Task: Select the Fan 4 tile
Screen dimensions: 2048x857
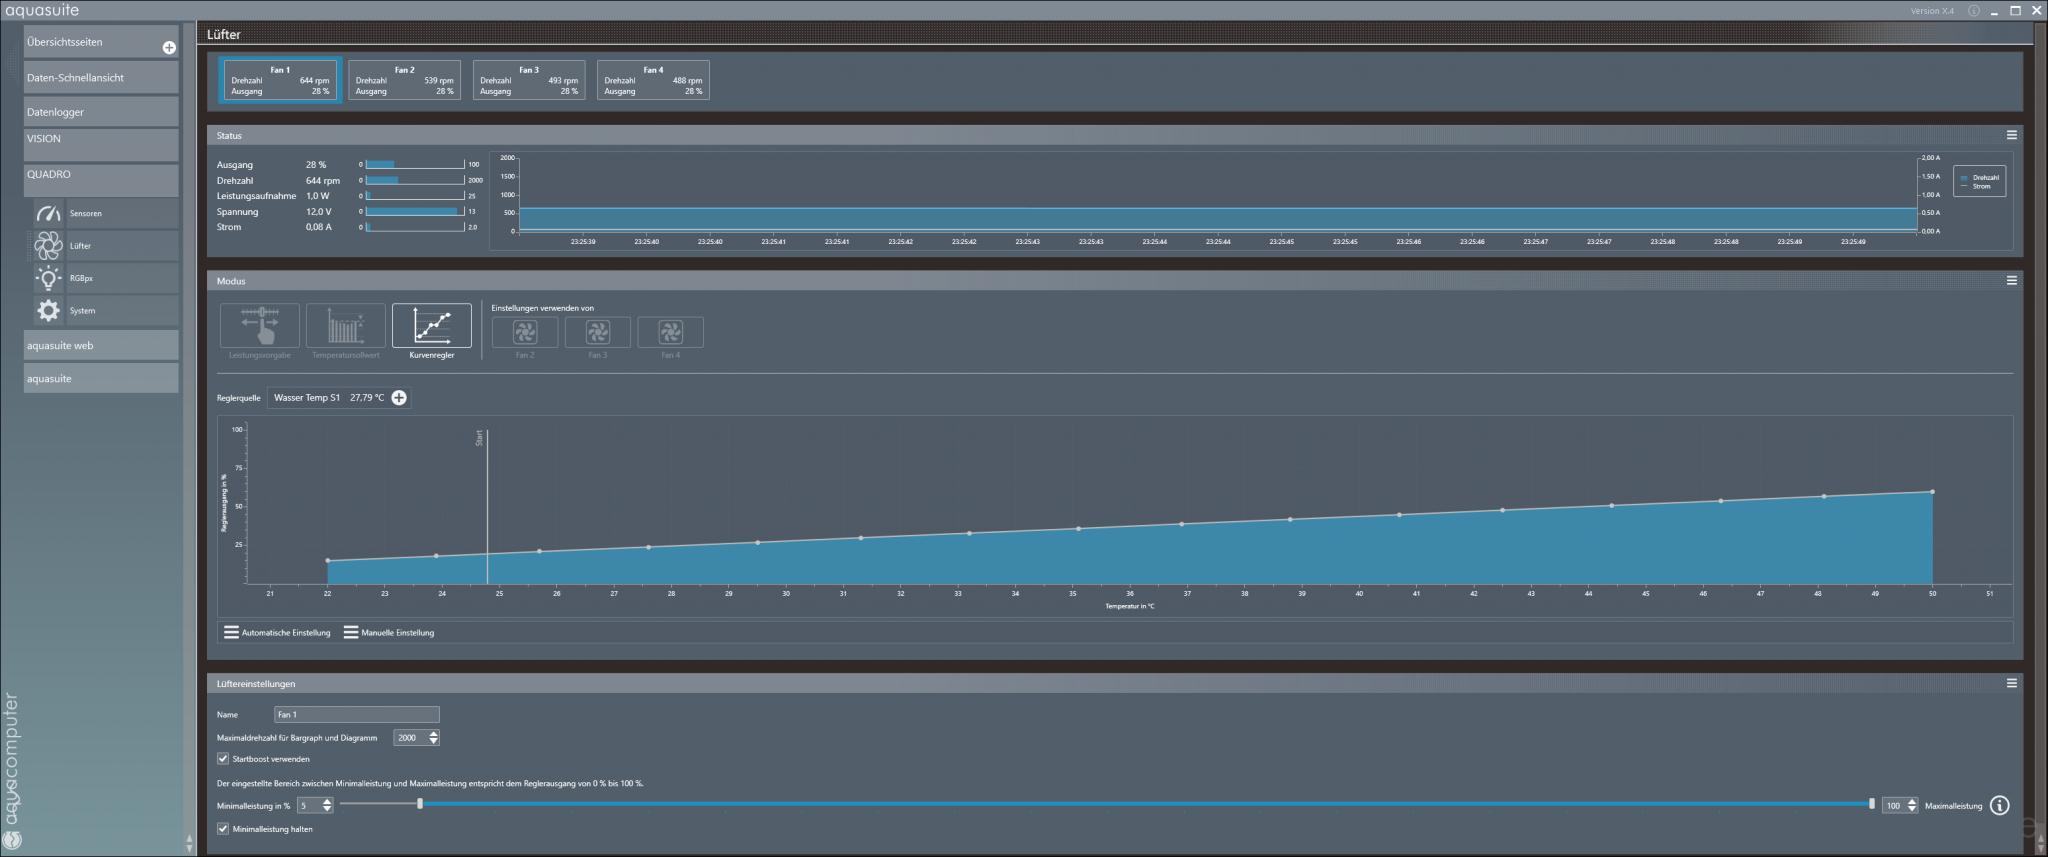Action: (653, 80)
